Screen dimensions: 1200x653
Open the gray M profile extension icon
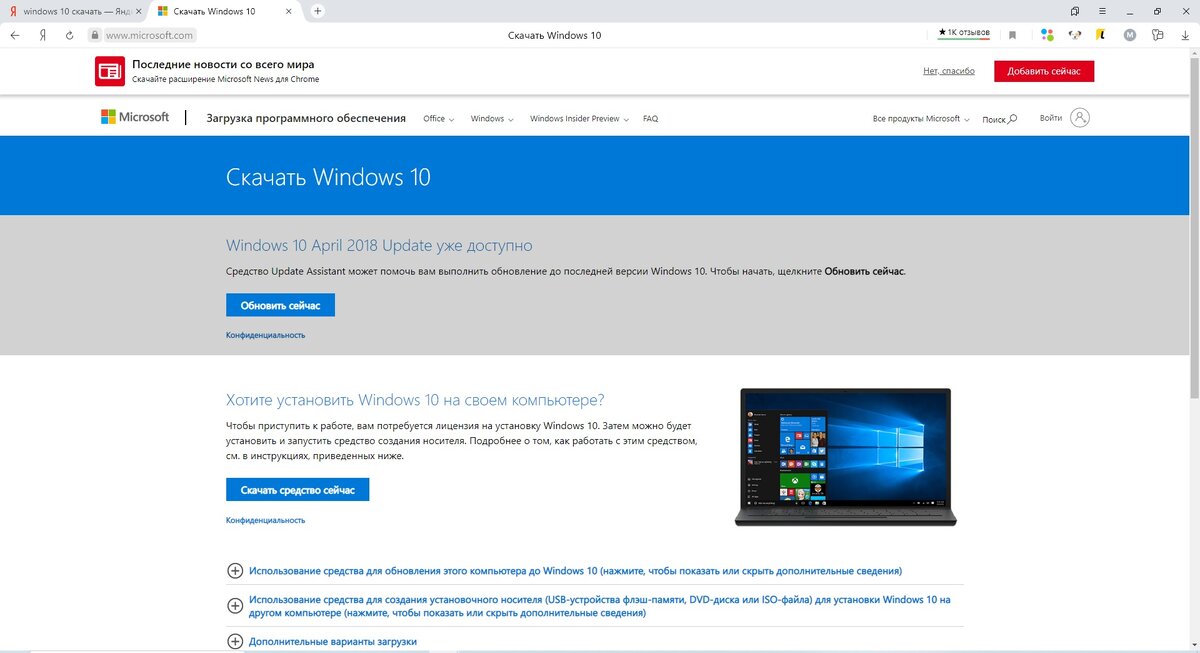click(x=1130, y=35)
